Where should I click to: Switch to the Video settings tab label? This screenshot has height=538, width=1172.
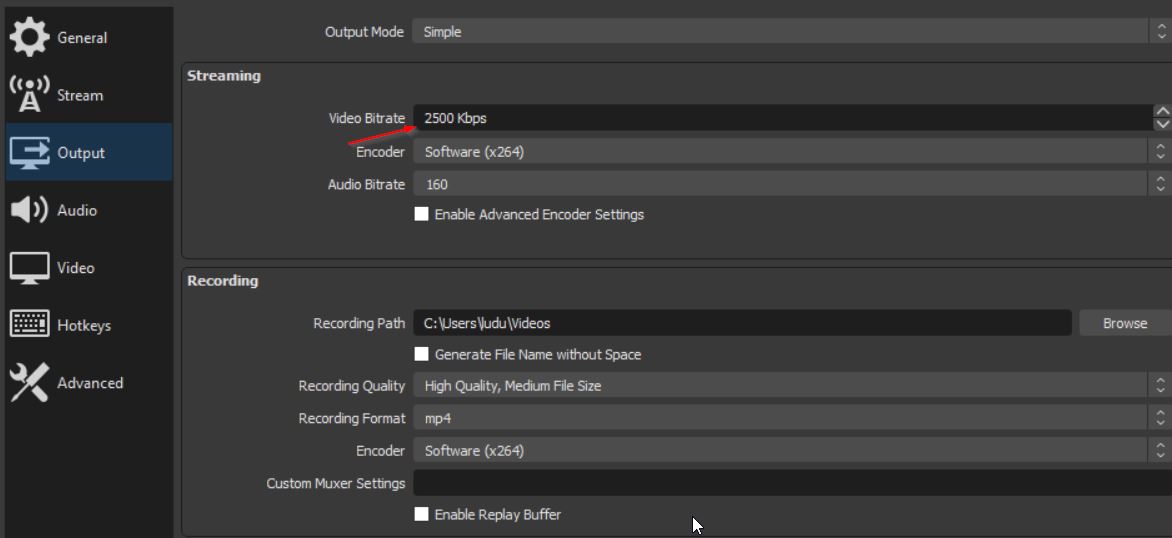(75, 268)
